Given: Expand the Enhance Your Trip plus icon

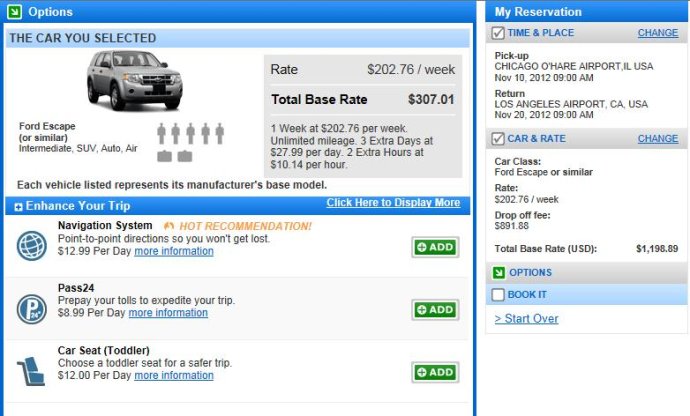Looking at the screenshot, I should (x=18, y=207).
